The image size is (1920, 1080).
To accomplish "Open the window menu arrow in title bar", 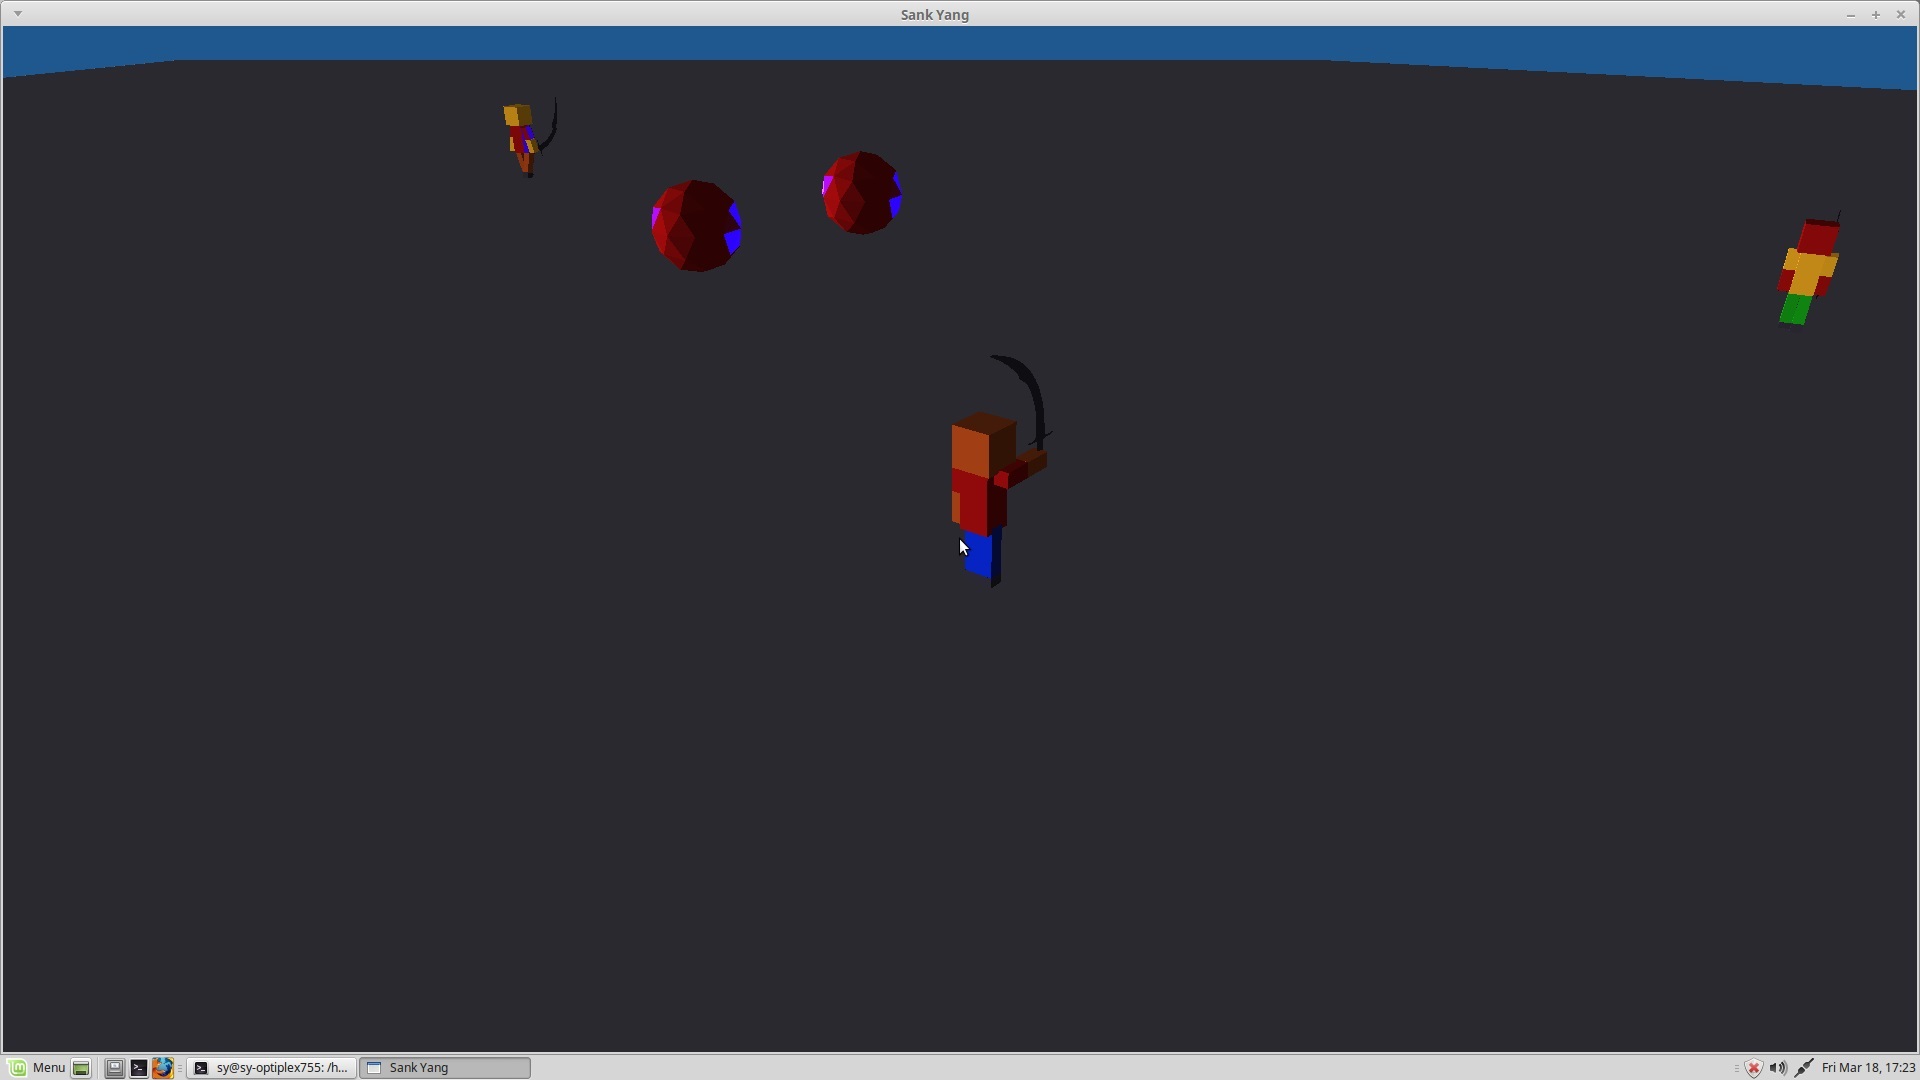I will click(17, 14).
